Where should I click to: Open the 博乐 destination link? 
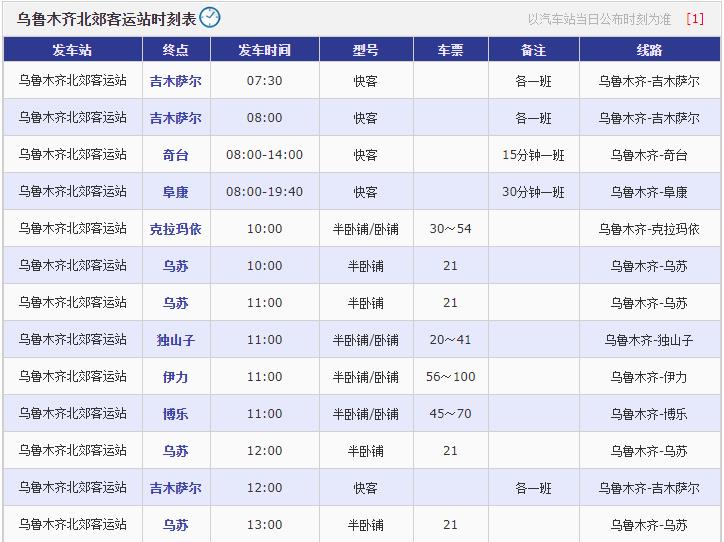(175, 414)
